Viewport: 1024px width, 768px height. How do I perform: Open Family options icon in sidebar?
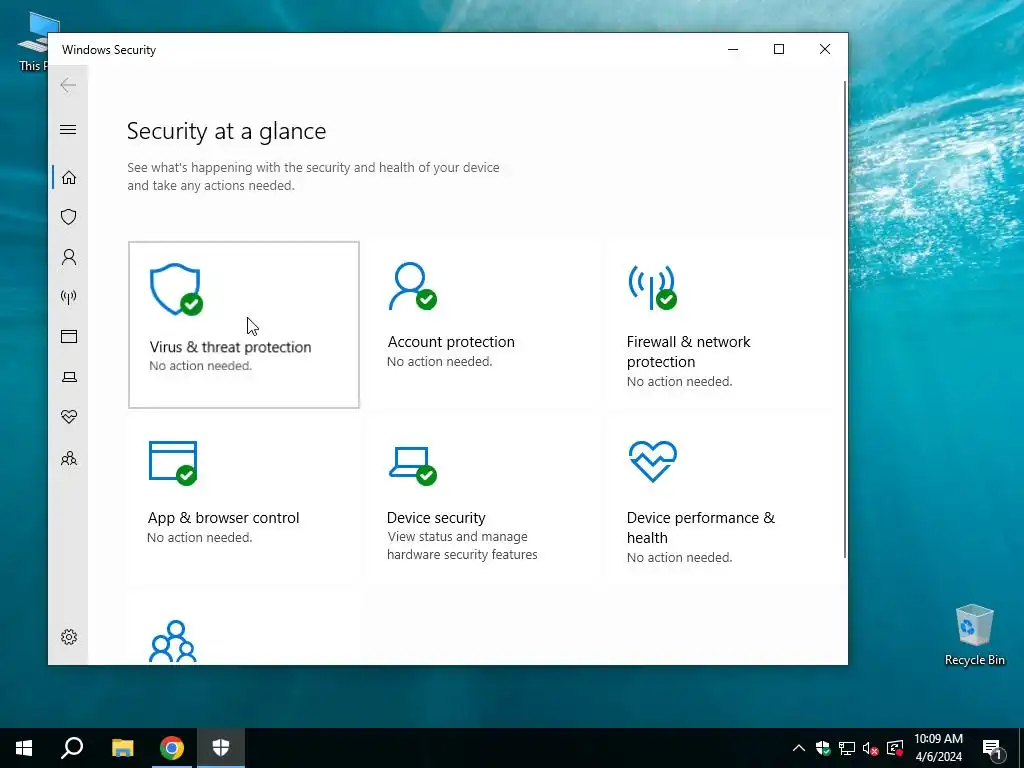69,458
